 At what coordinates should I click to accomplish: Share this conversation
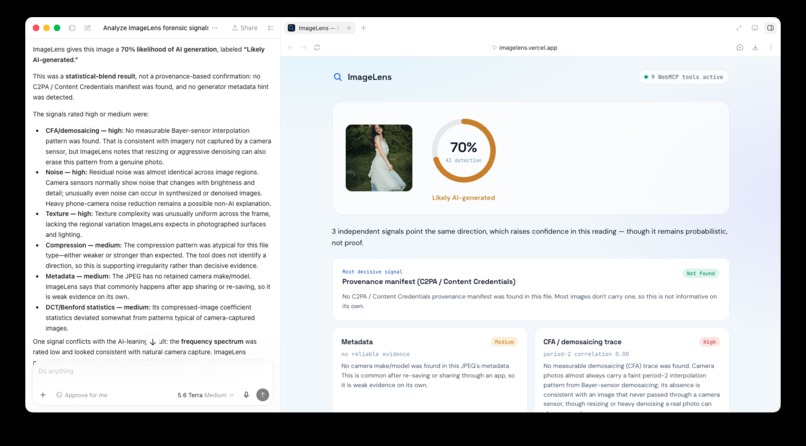click(245, 28)
